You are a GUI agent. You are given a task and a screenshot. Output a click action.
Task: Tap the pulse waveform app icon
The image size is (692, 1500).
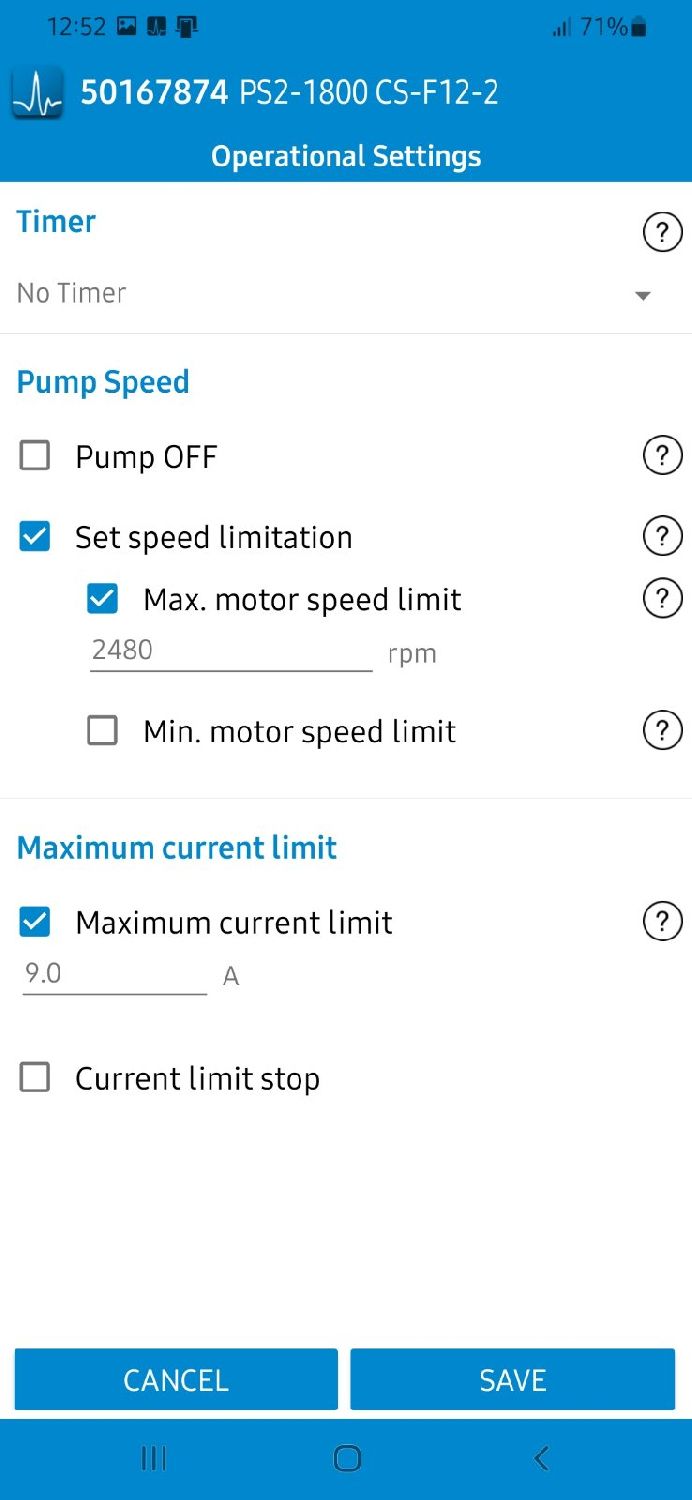pyautogui.click(x=37, y=93)
